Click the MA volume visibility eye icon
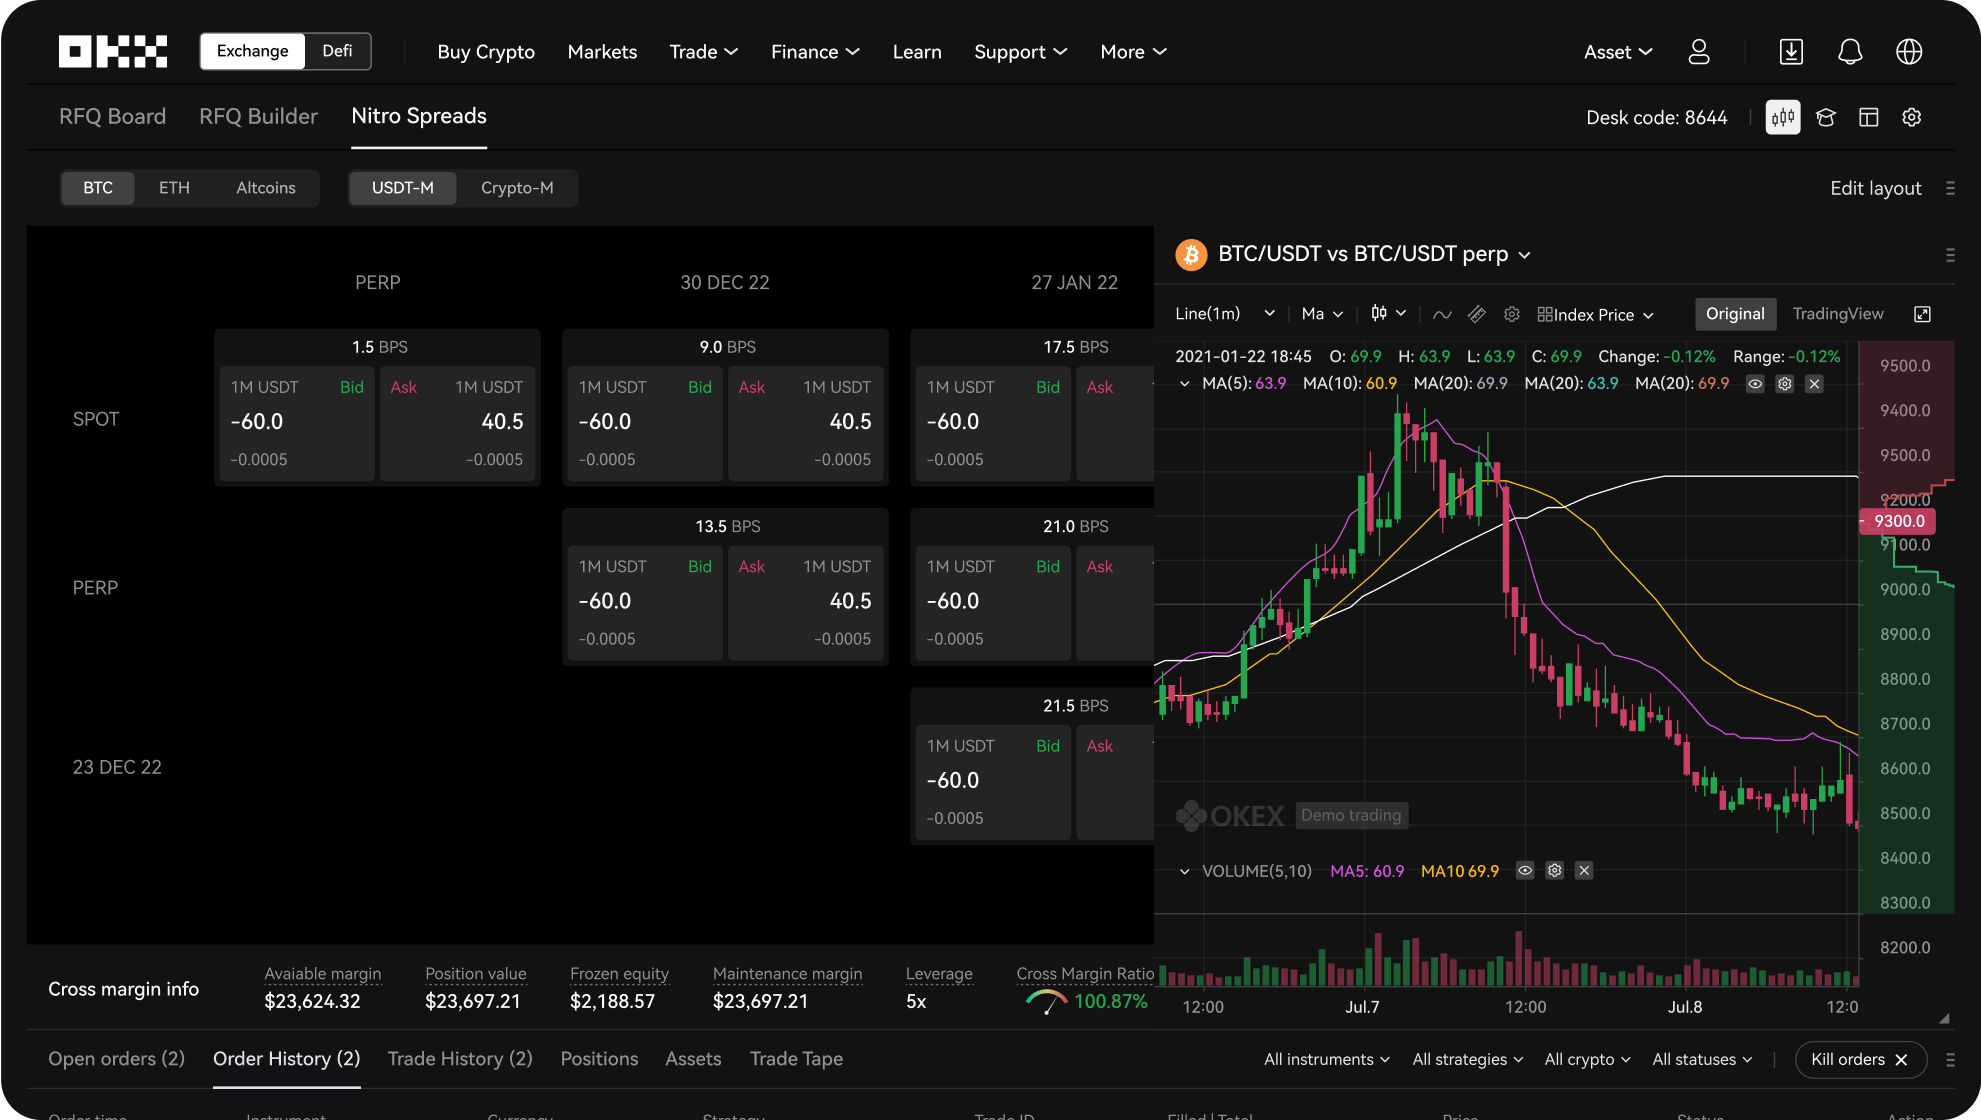This screenshot has height=1120, width=1981. (x=1524, y=871)
